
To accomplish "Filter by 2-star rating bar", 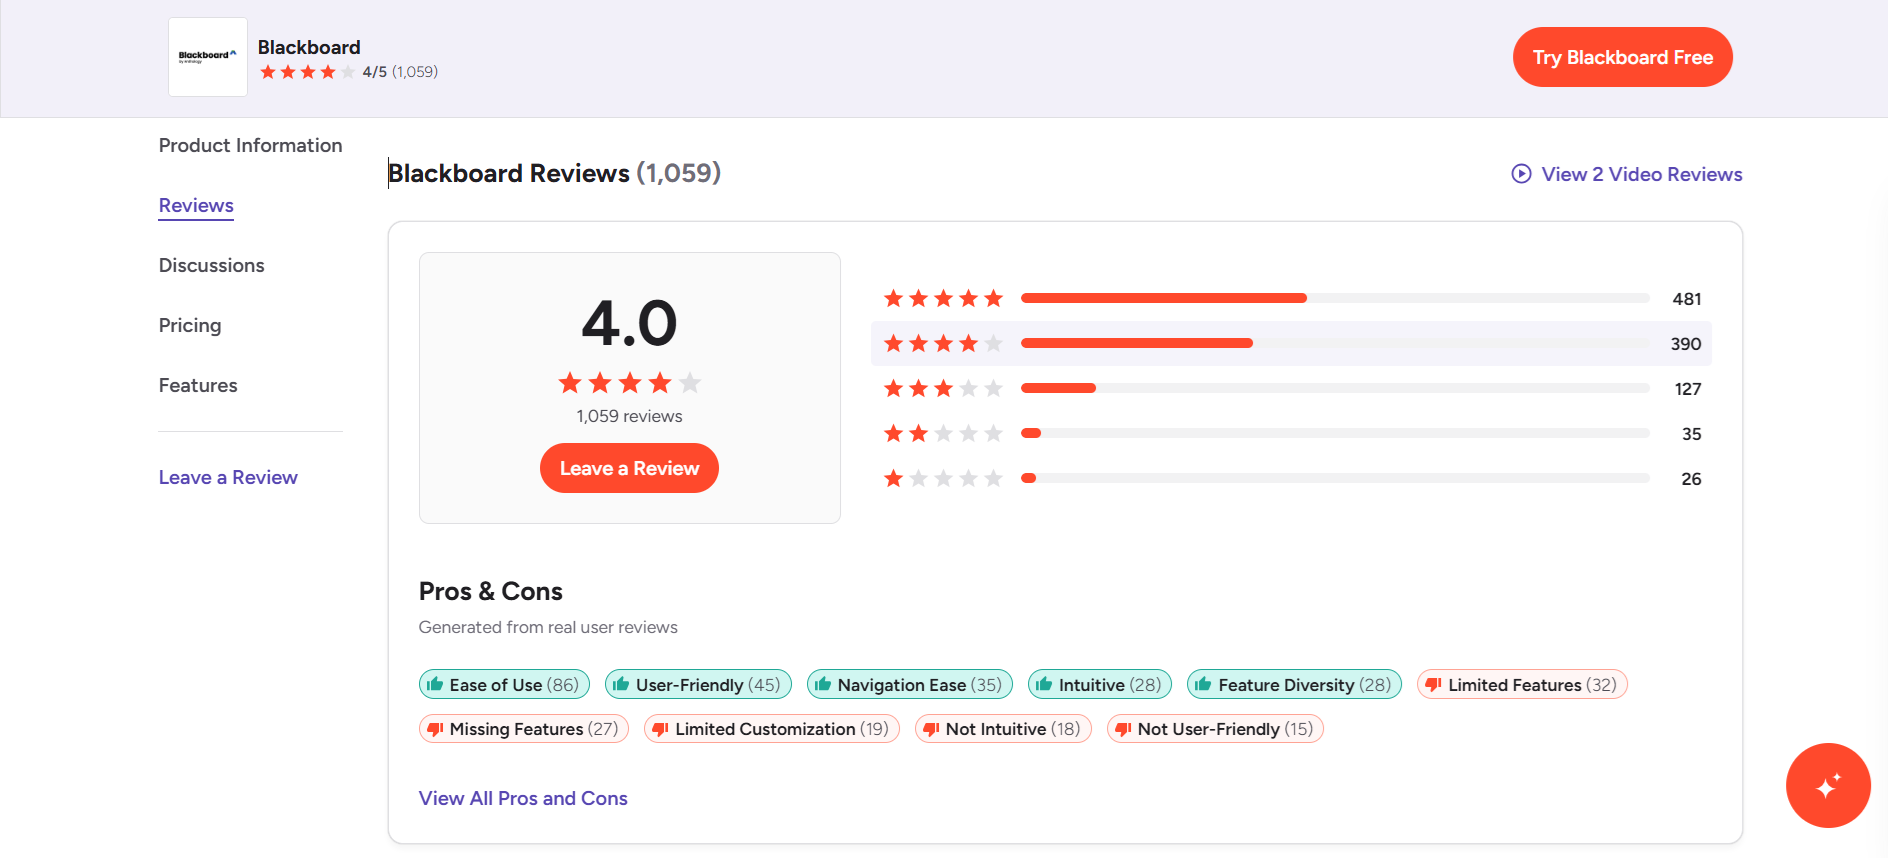I will tap(1335, 433).
